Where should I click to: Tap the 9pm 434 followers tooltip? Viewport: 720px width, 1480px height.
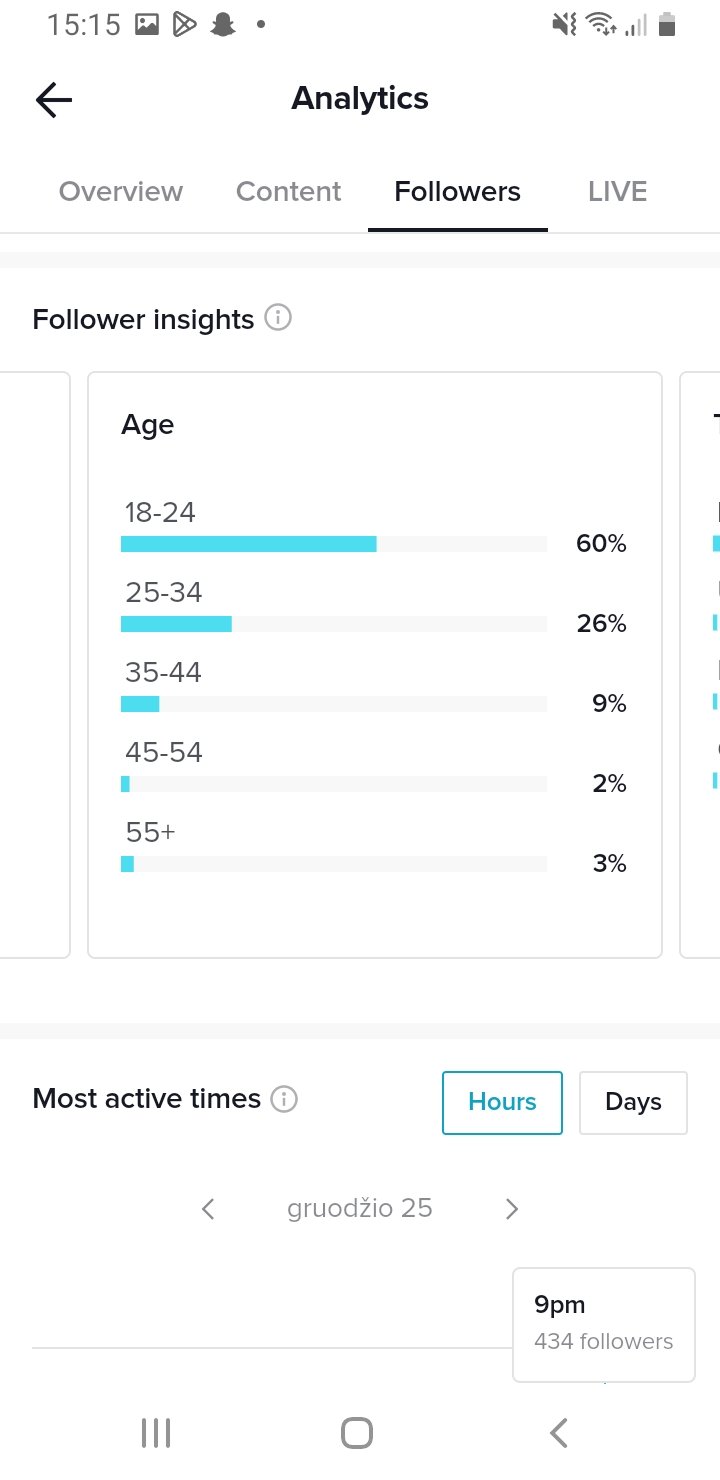[x=604, y=1325]
